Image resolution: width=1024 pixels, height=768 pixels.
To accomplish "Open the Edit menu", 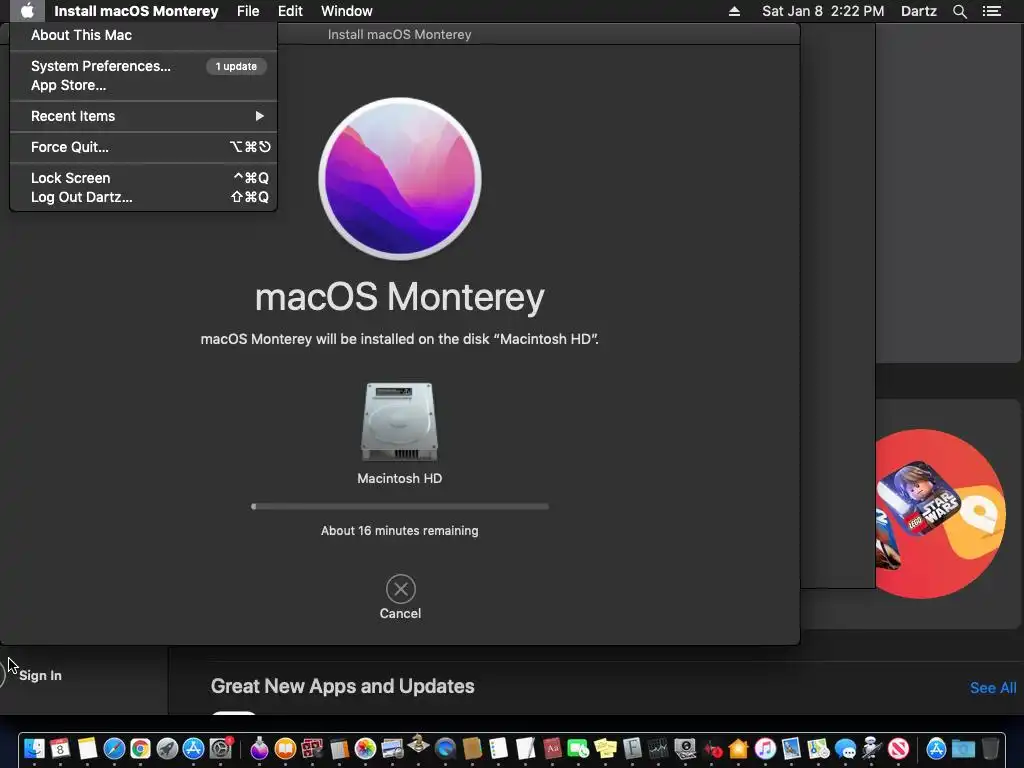I will coord(290,11).
